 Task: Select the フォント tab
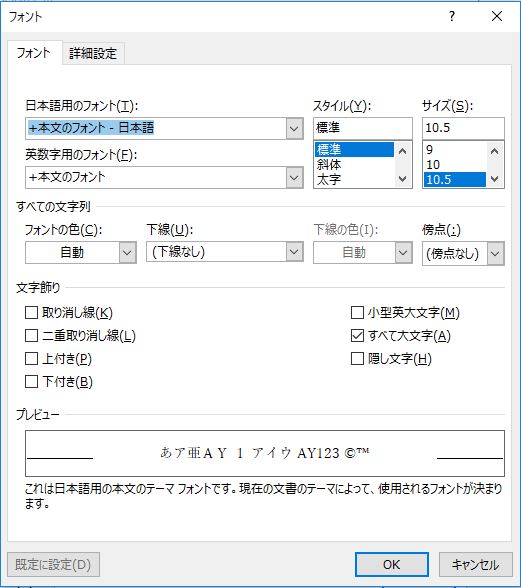pyautogui.click(x=34, y=52)
